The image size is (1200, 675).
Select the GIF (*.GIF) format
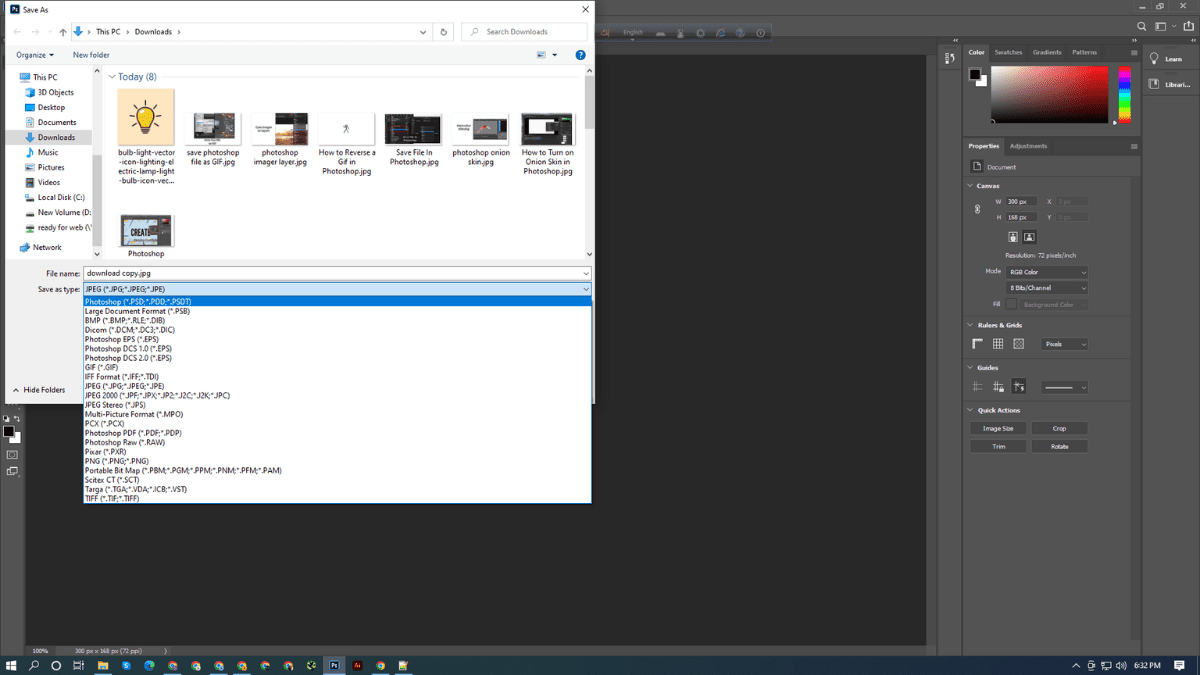[337, 367]
